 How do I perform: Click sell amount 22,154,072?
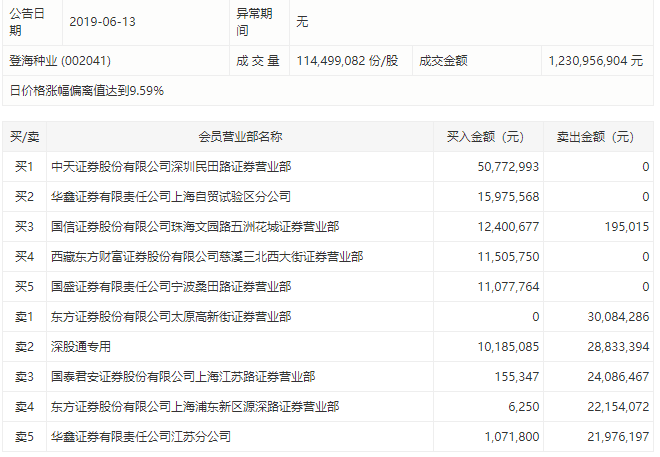coord(618,407)
